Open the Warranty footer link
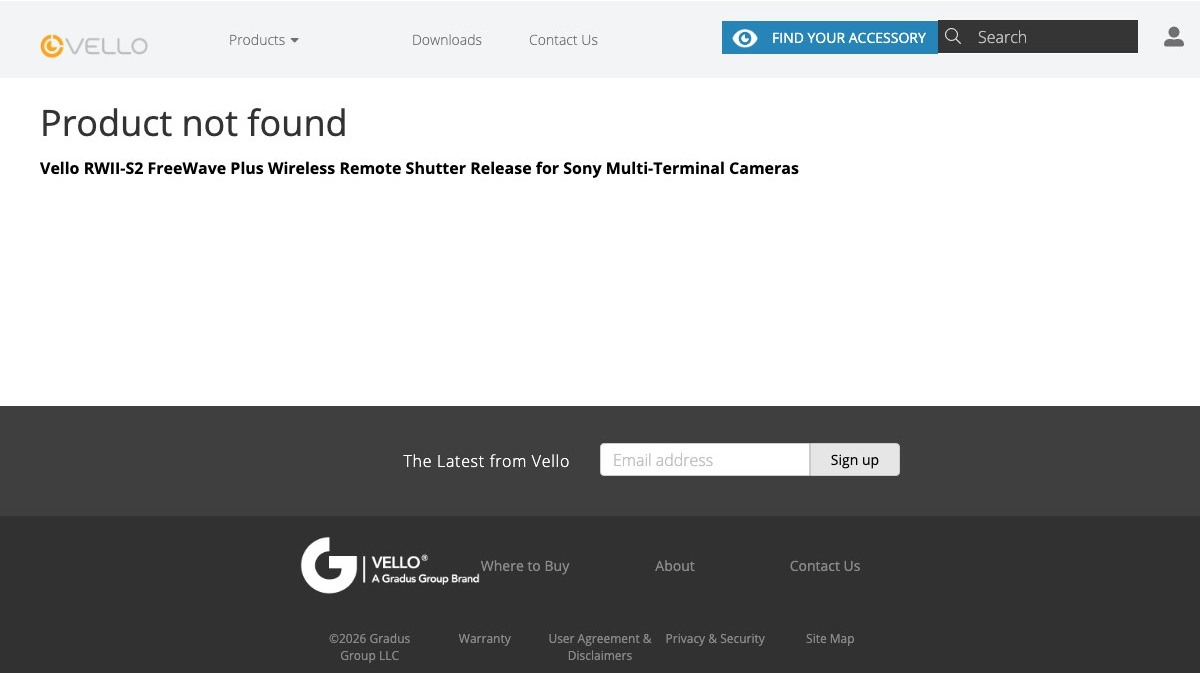This screenshot has height=675, width=1200. 485,639
